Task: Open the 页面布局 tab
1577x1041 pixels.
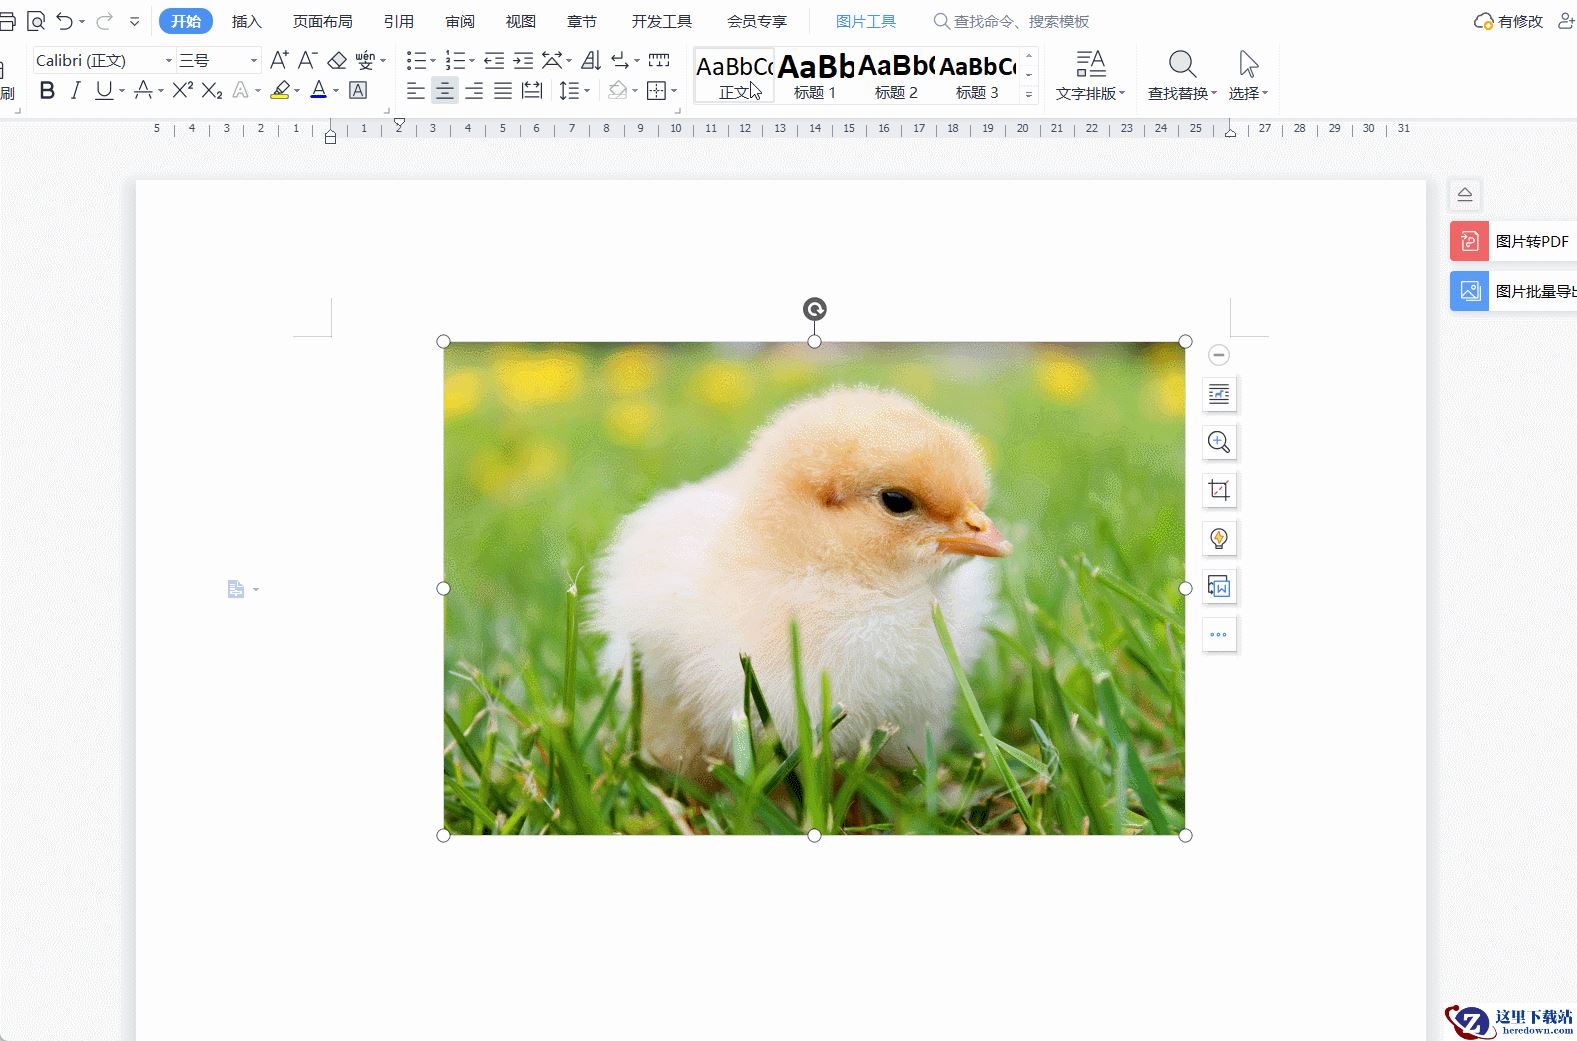Action: point(322,21)
